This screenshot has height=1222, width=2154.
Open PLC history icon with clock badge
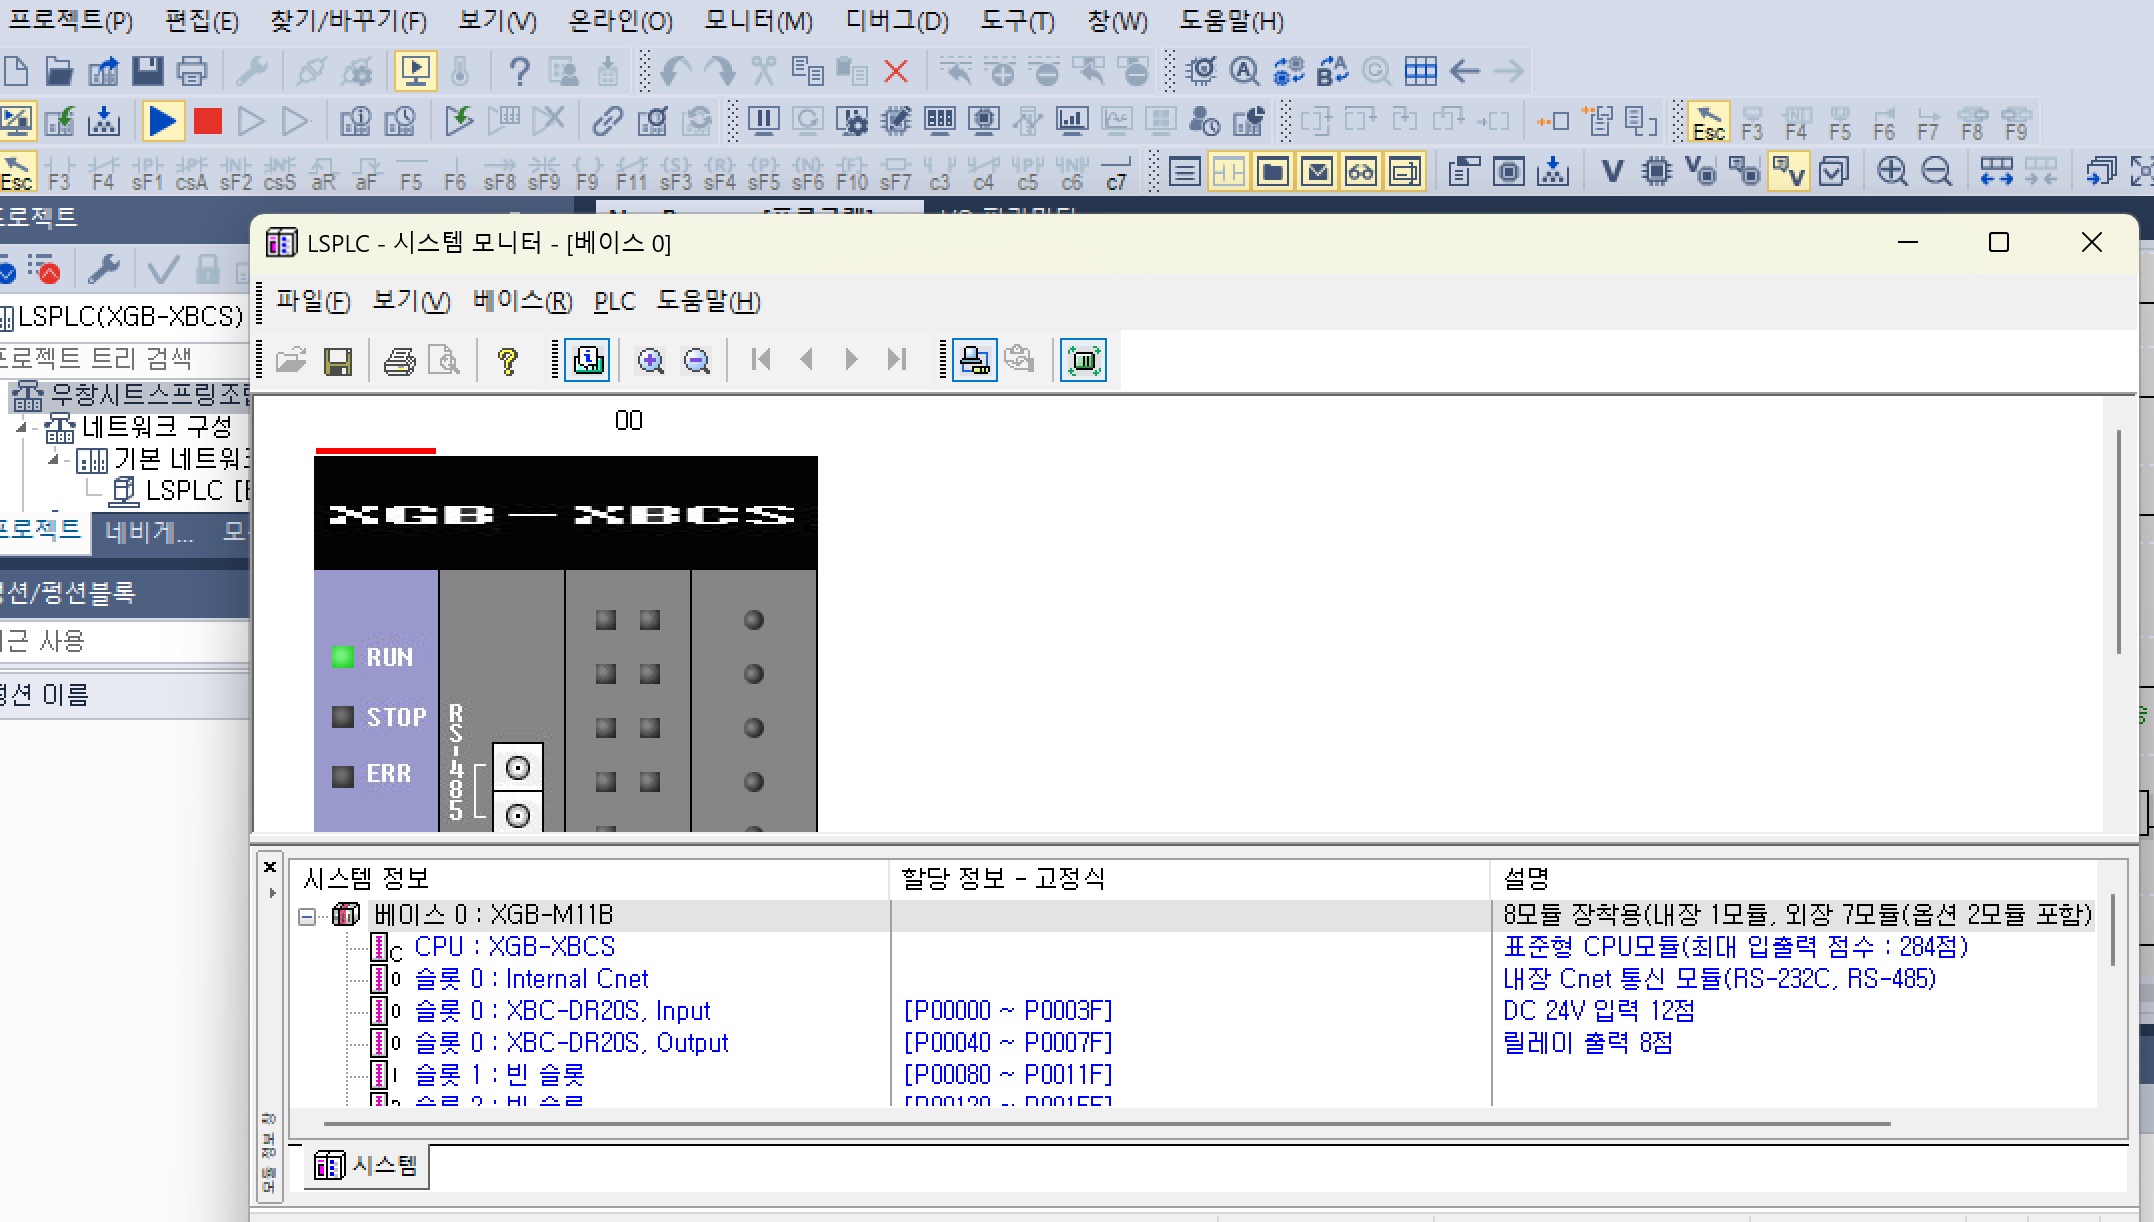point(400,122)
